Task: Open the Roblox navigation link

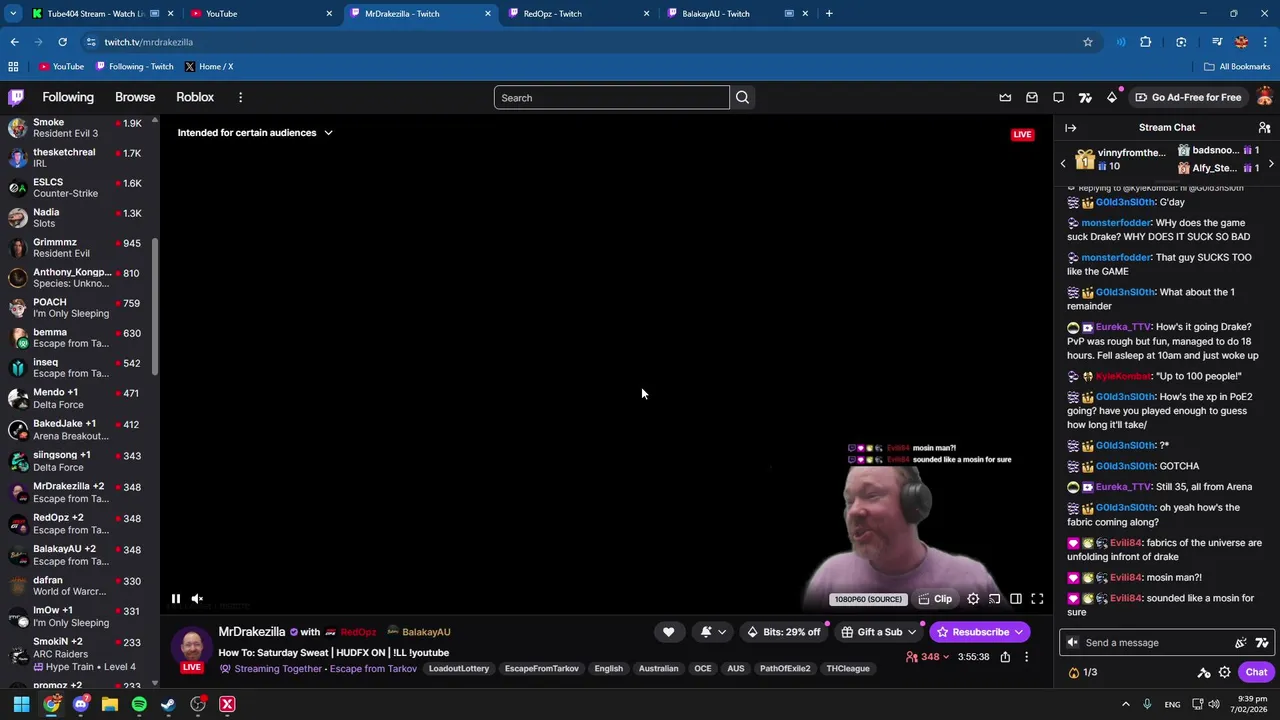Action: click(195, 97)
